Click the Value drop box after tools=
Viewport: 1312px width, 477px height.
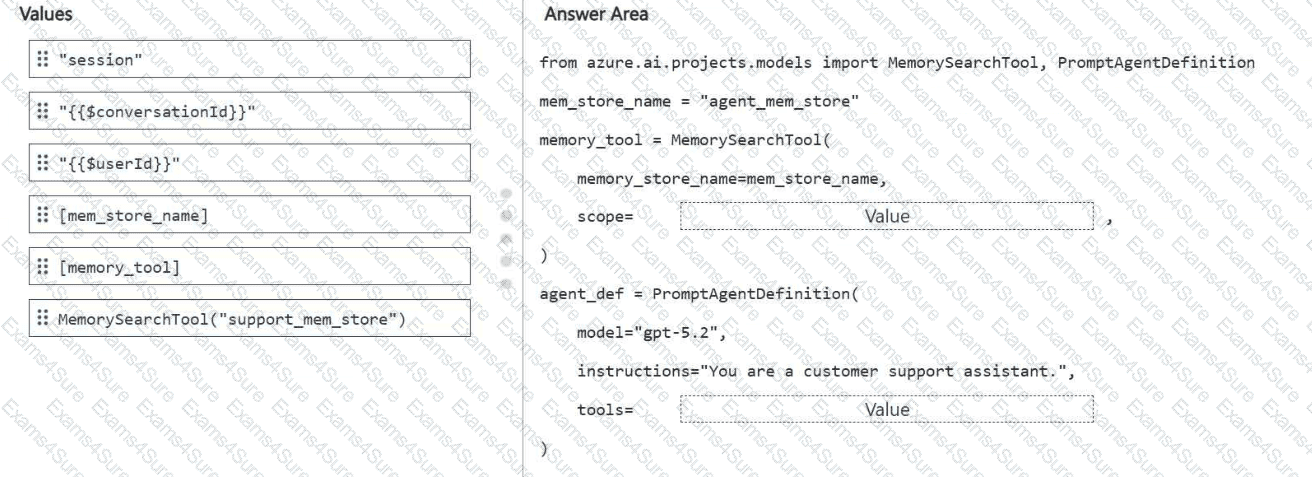pos(887,409)
